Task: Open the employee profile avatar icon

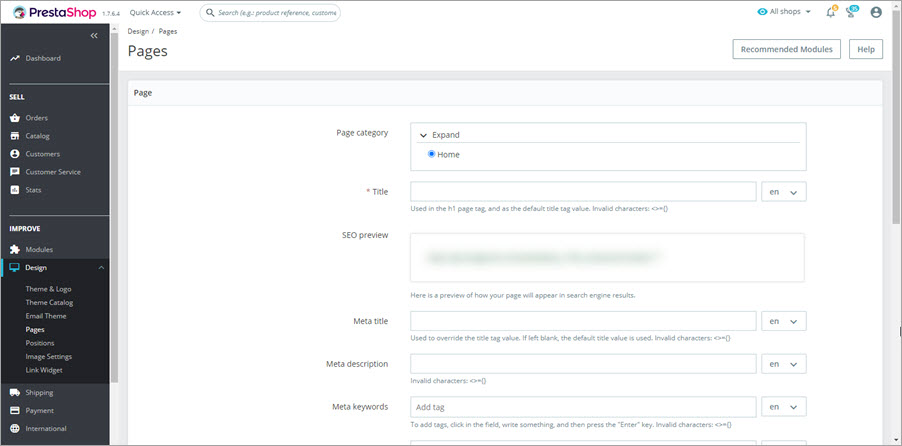Action: coord(876,12)
